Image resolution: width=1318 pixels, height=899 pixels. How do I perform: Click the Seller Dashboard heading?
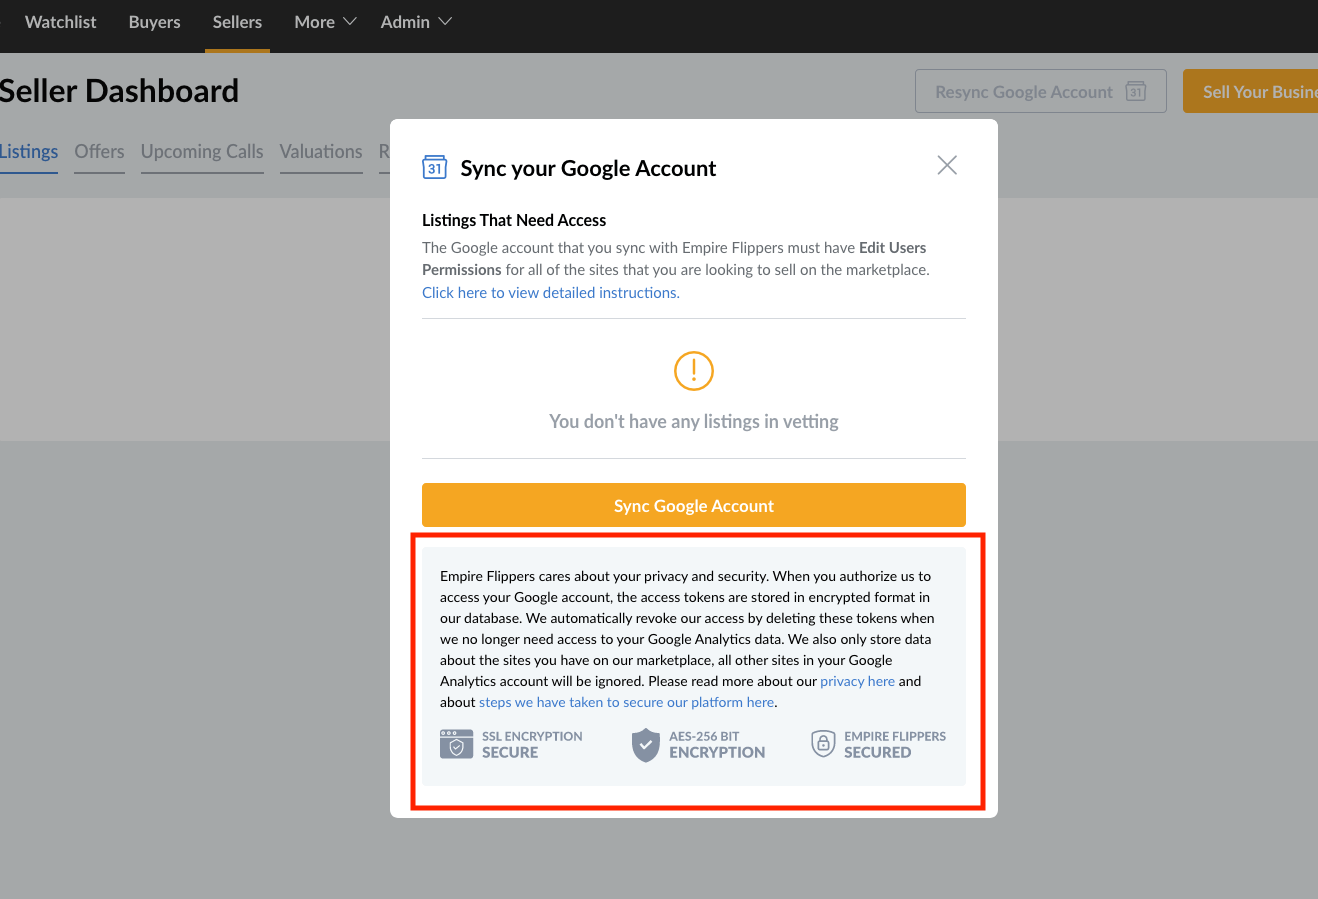pos(119,91)
